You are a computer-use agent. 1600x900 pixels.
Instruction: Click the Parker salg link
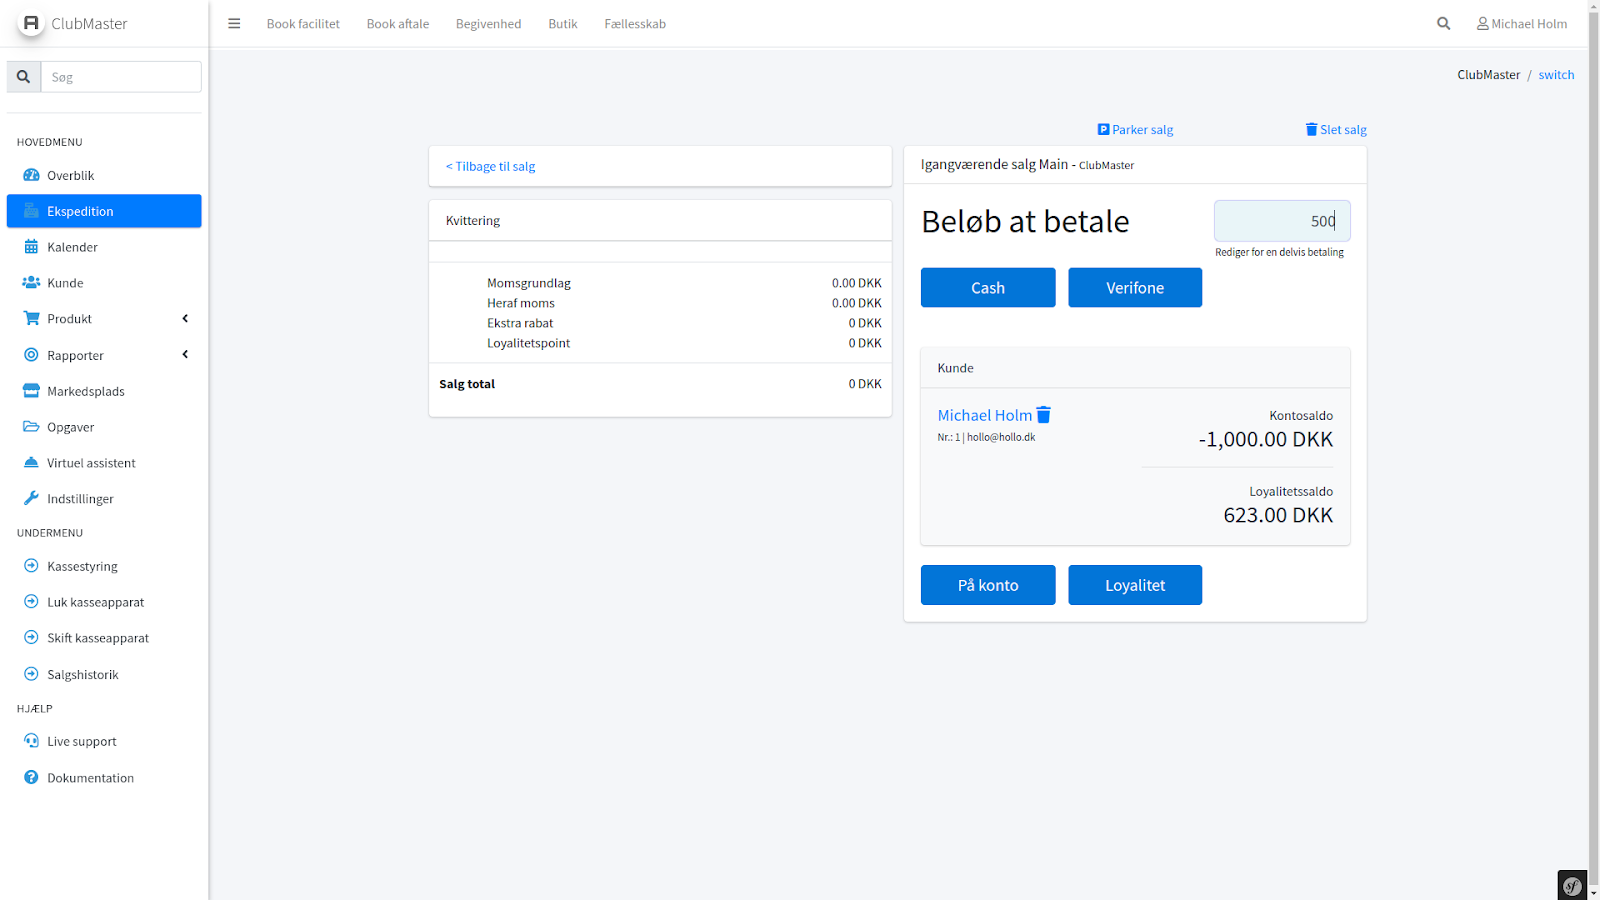click(1135, 130)
